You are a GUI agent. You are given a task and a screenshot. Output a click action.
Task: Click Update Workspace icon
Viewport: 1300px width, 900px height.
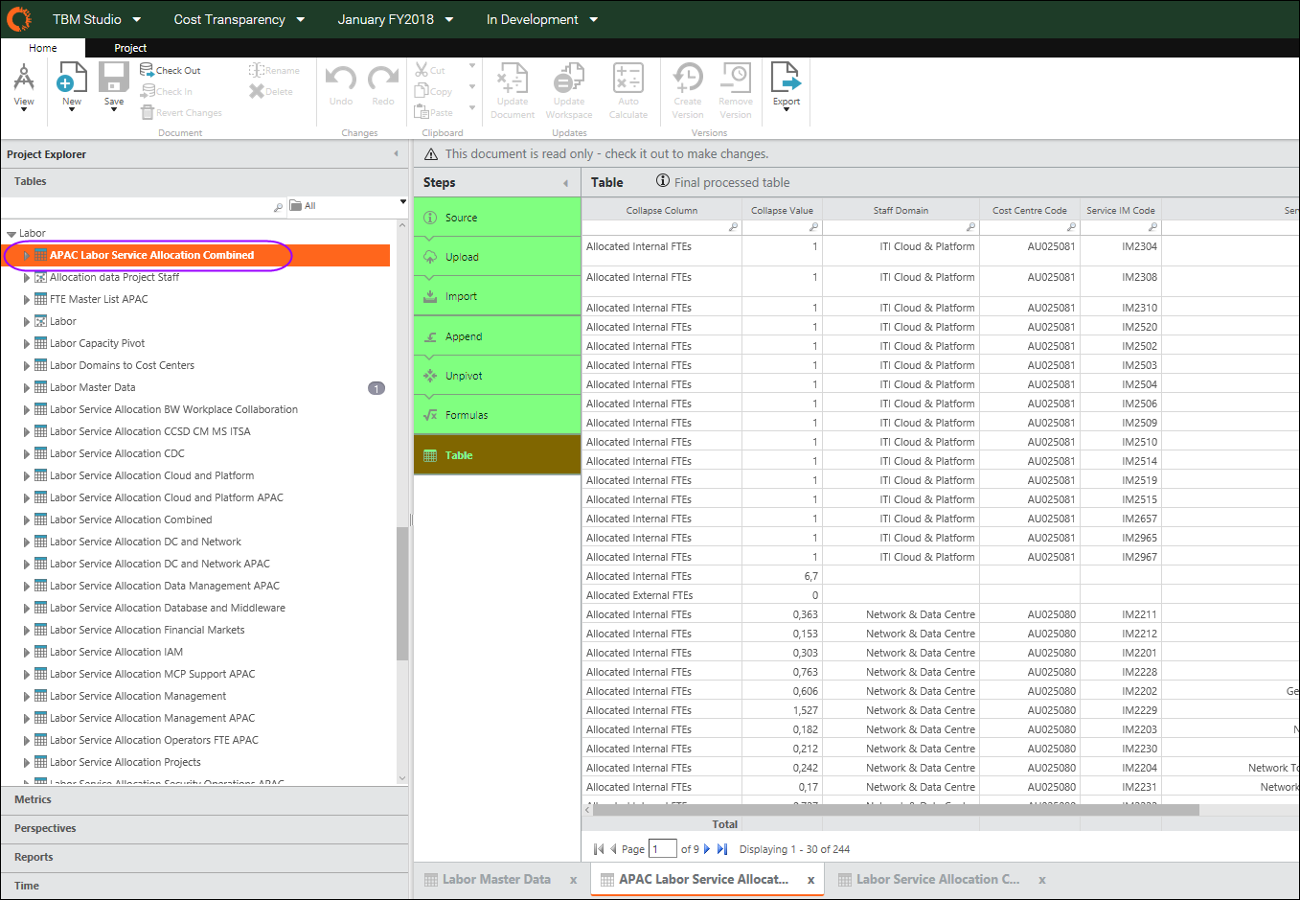coord(569,78)
